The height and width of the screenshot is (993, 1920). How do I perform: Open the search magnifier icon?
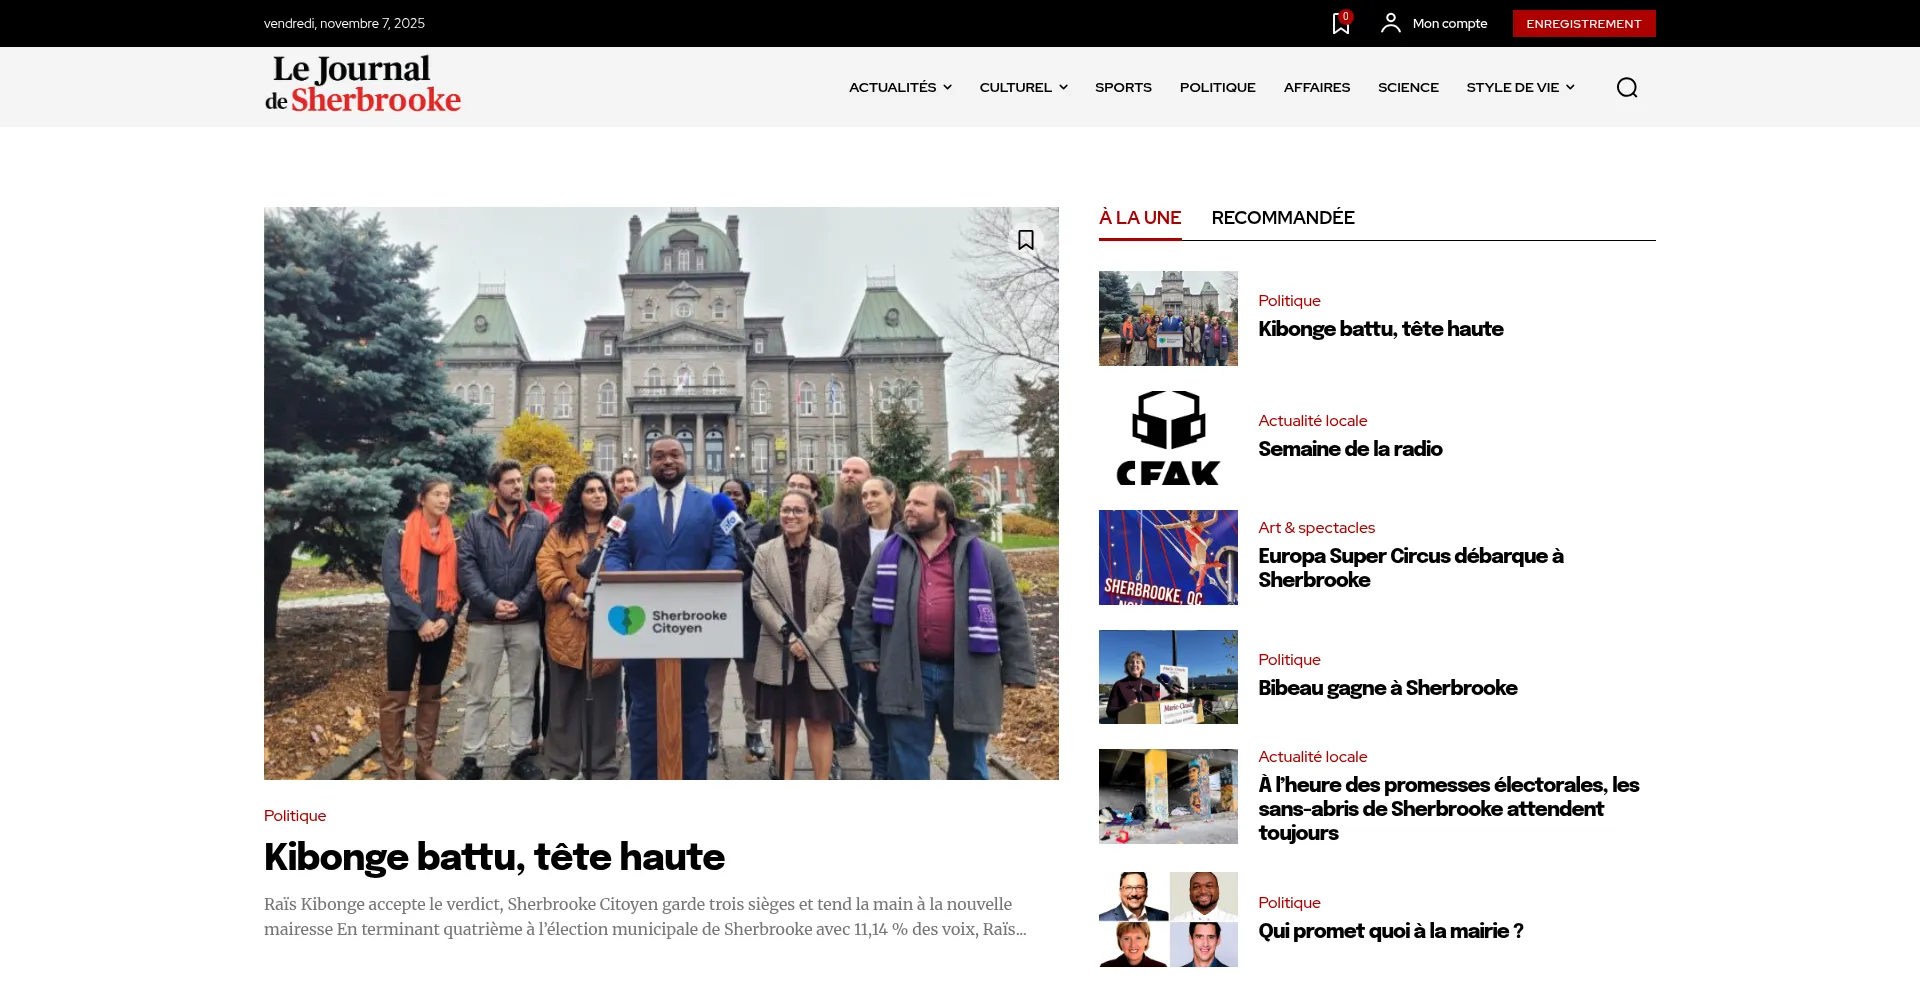(x=1626, y=88)
